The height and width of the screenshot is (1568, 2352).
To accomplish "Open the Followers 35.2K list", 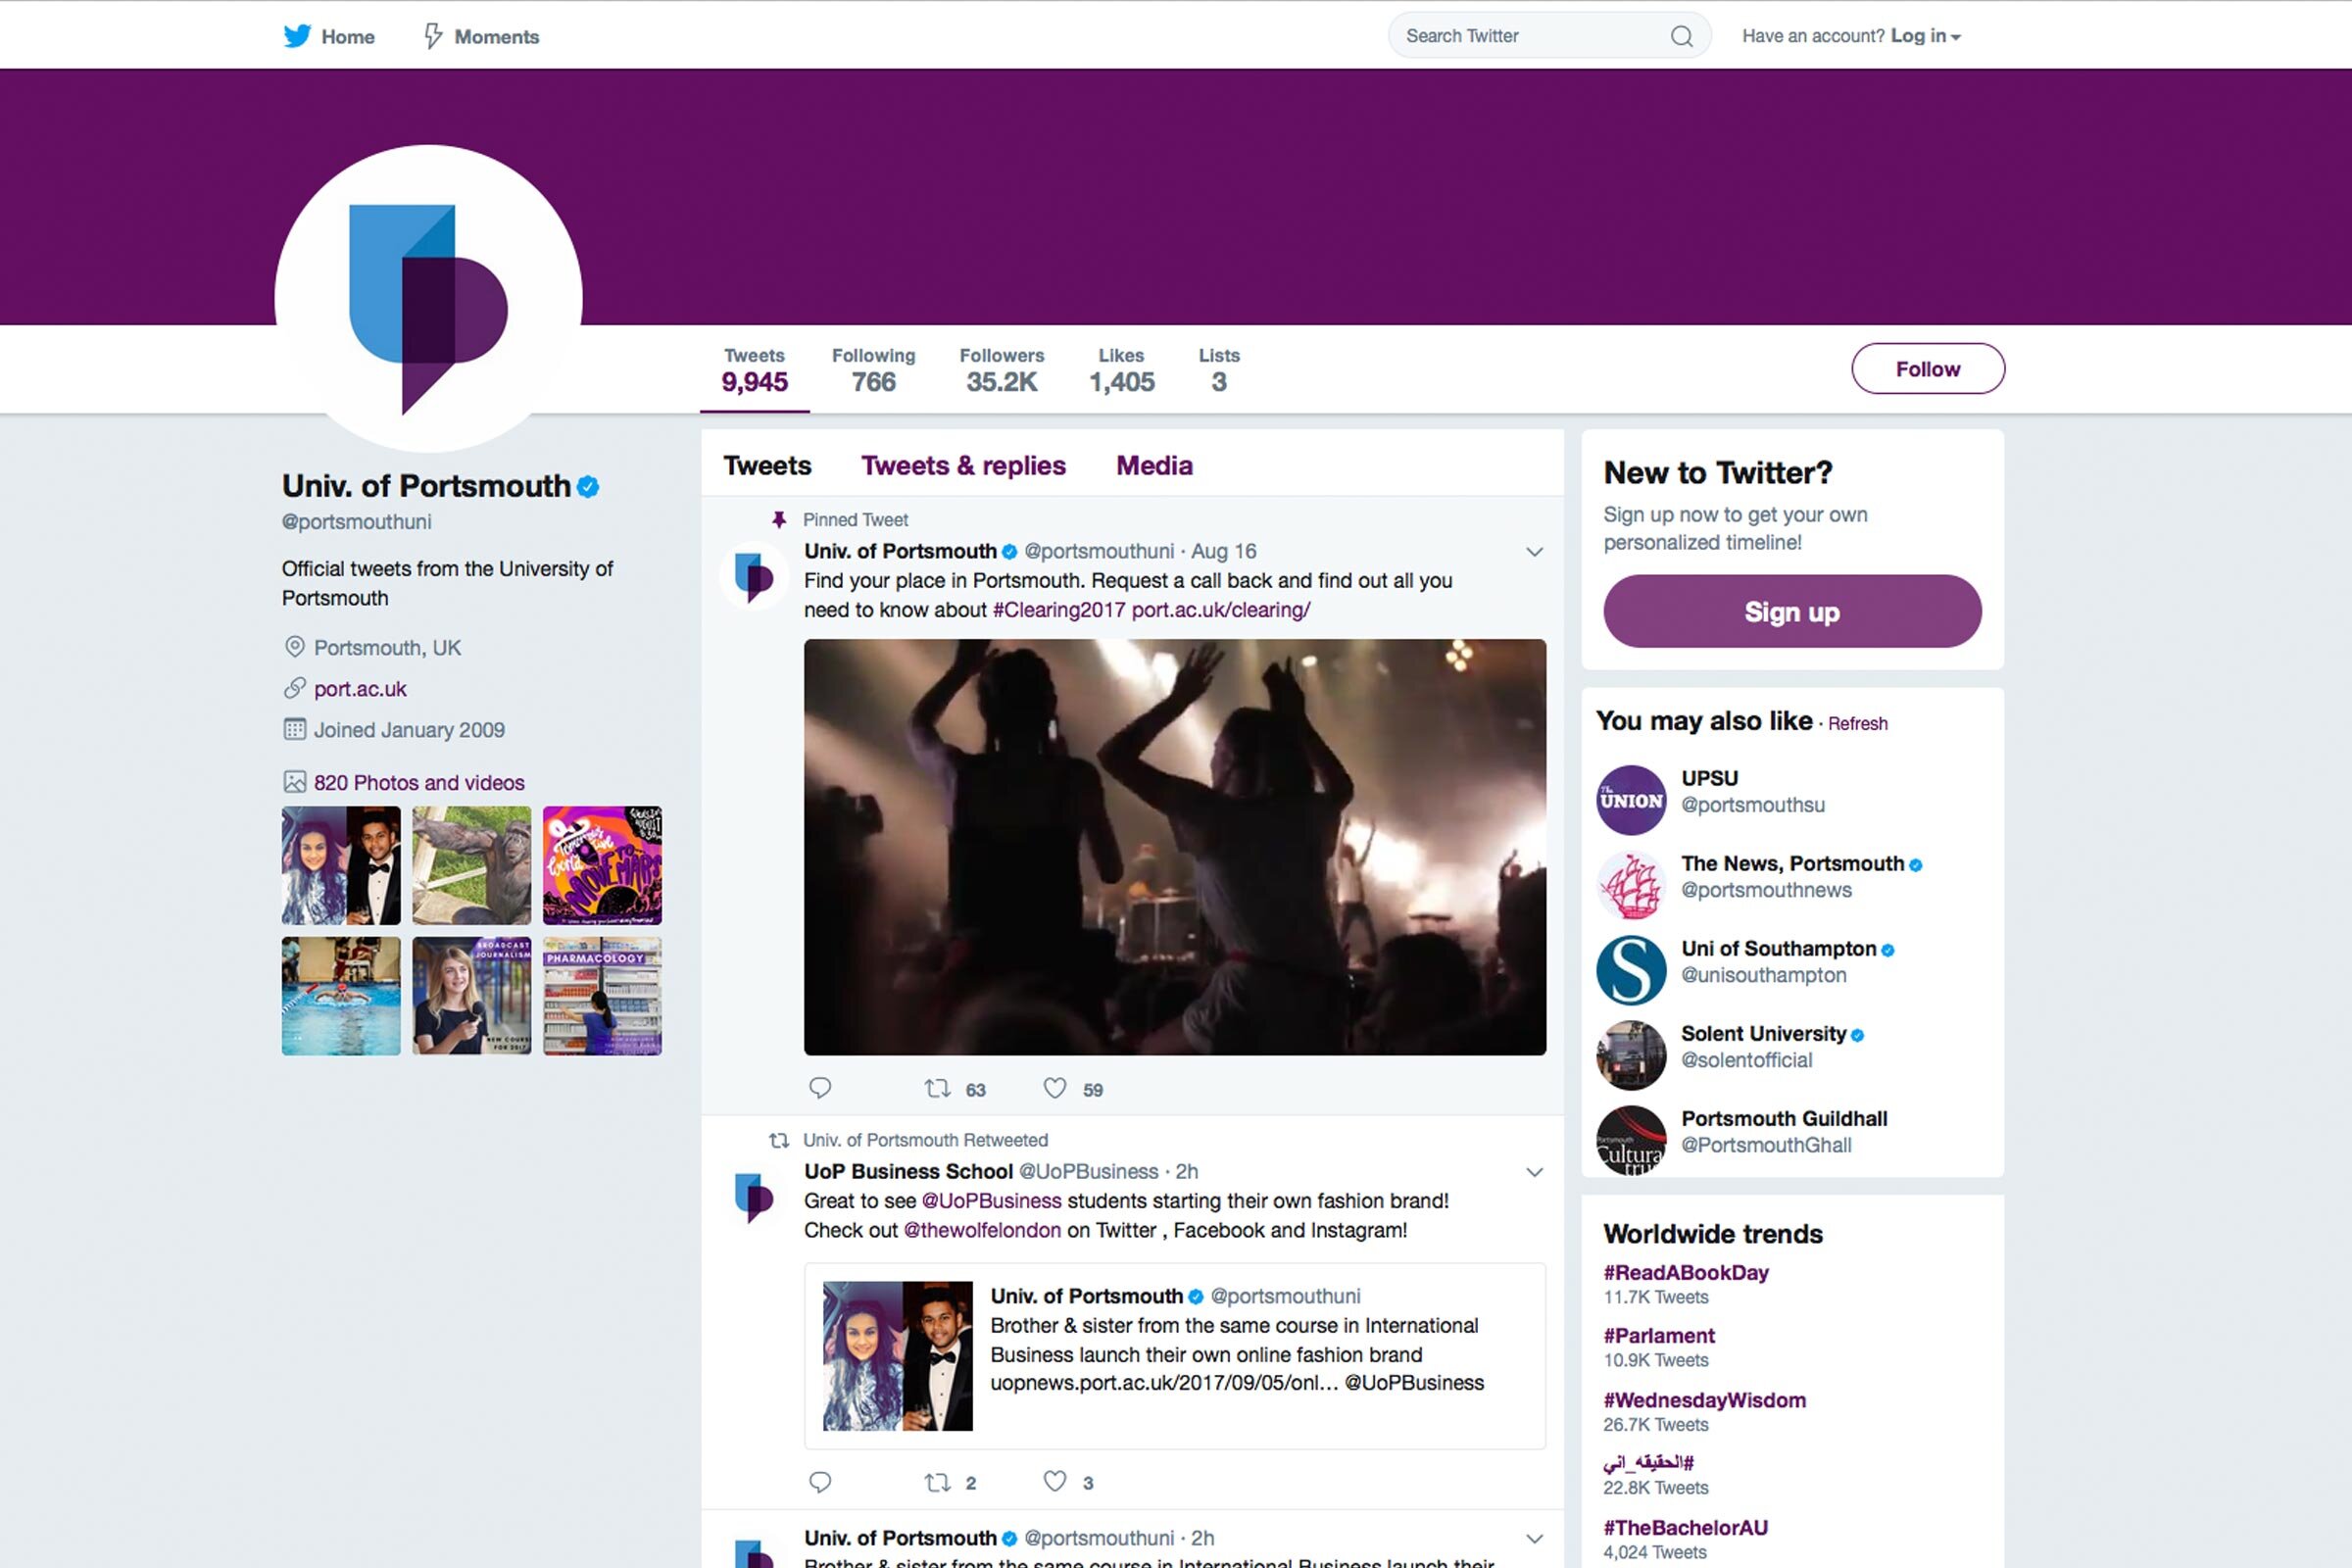I will click(x=1001, y=370).
